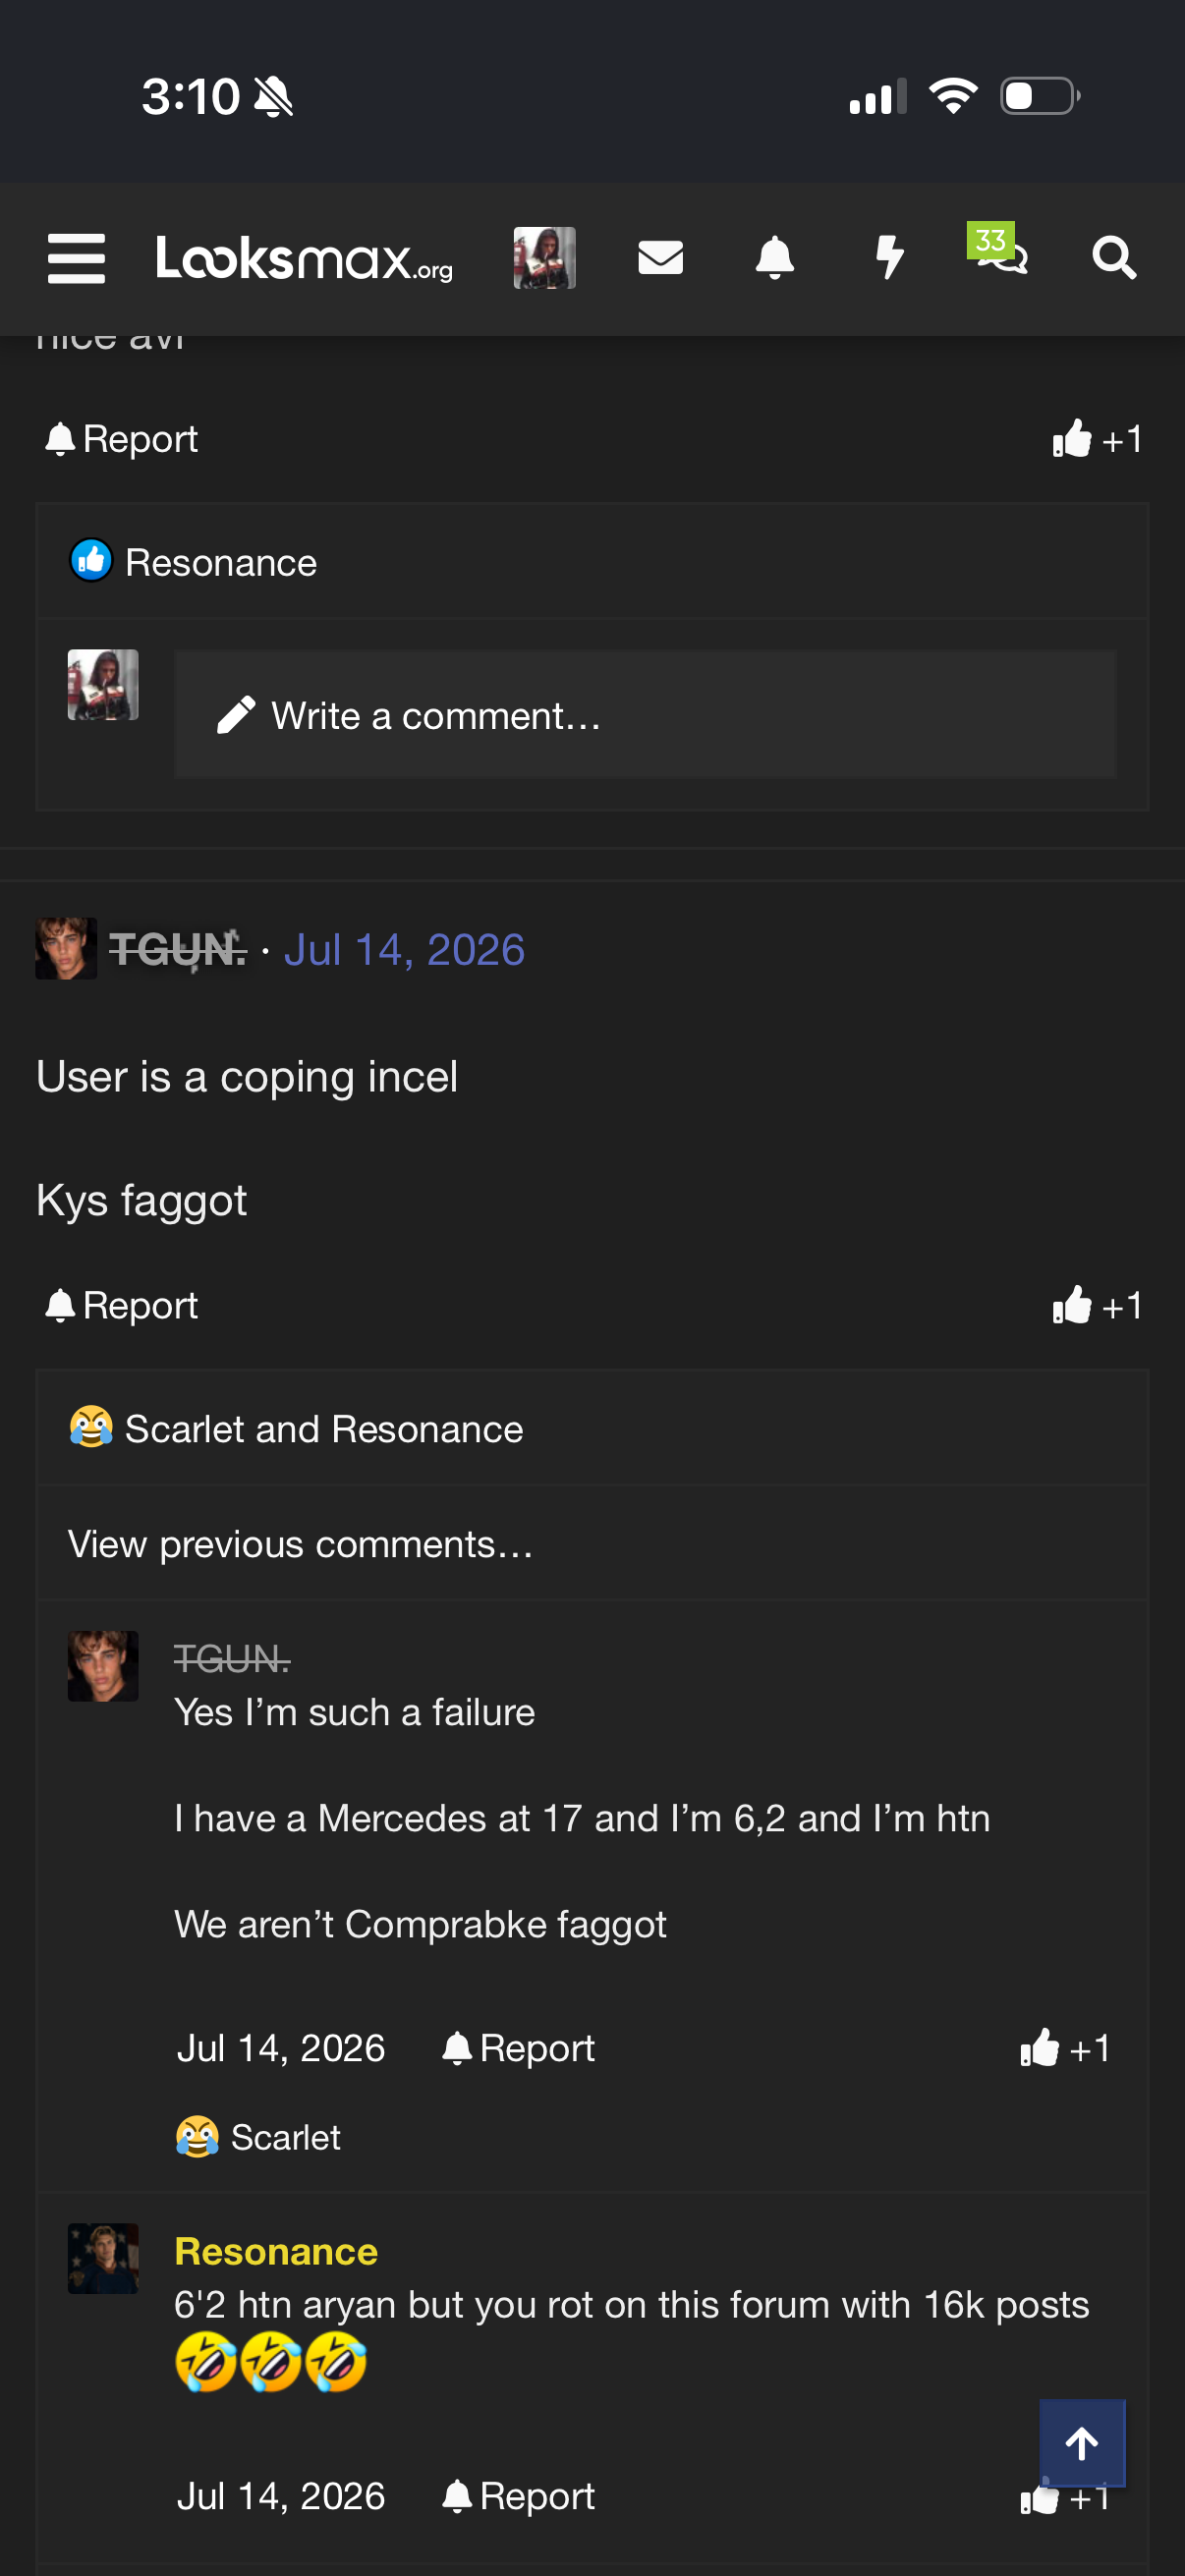Open chat icon with 33 badge
This screenshot has height=2576, width=1185.
point(998,249)
